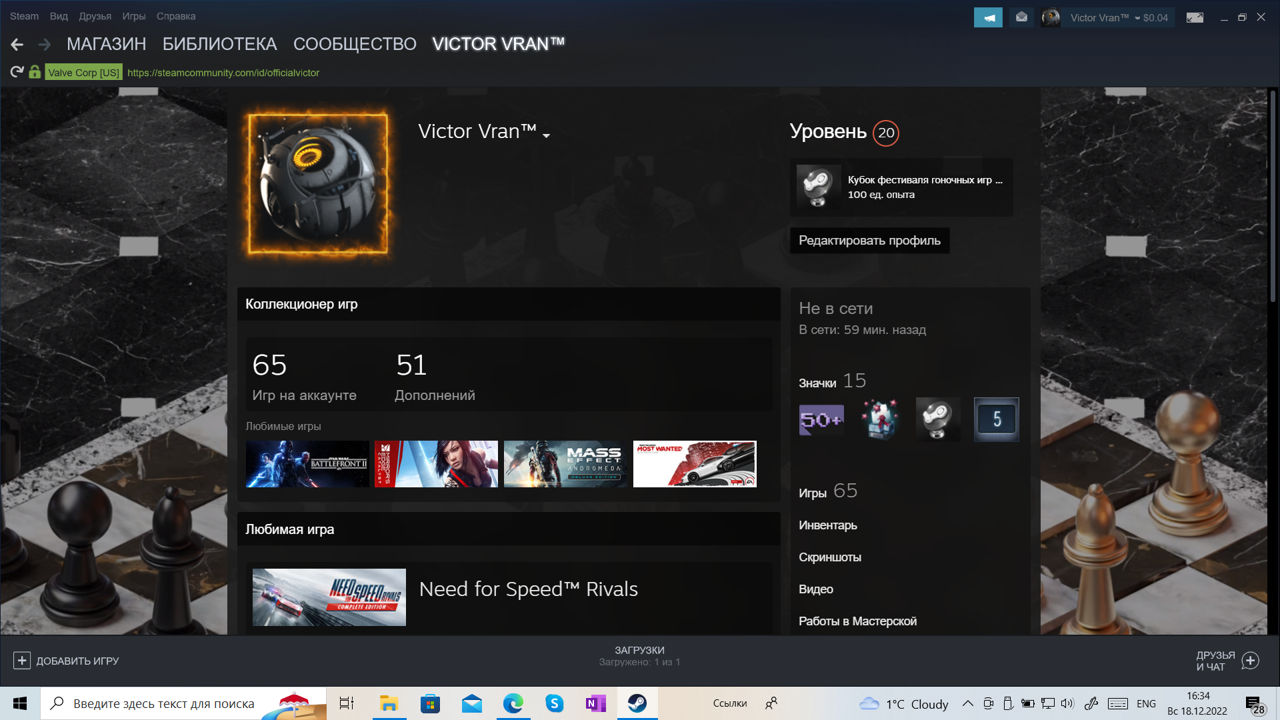
Task: Click the green padlock security icon
Action: click(x=35, y=72)
